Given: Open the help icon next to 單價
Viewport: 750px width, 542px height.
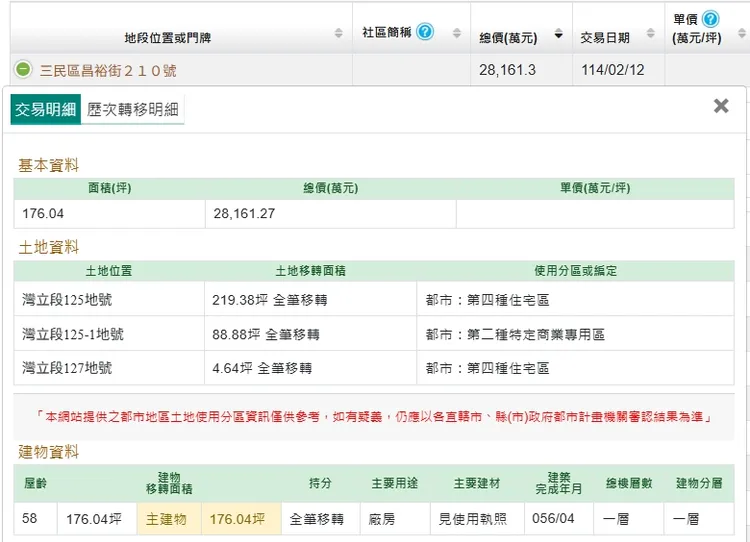Looking at the screenshot, I should point(710,19).
